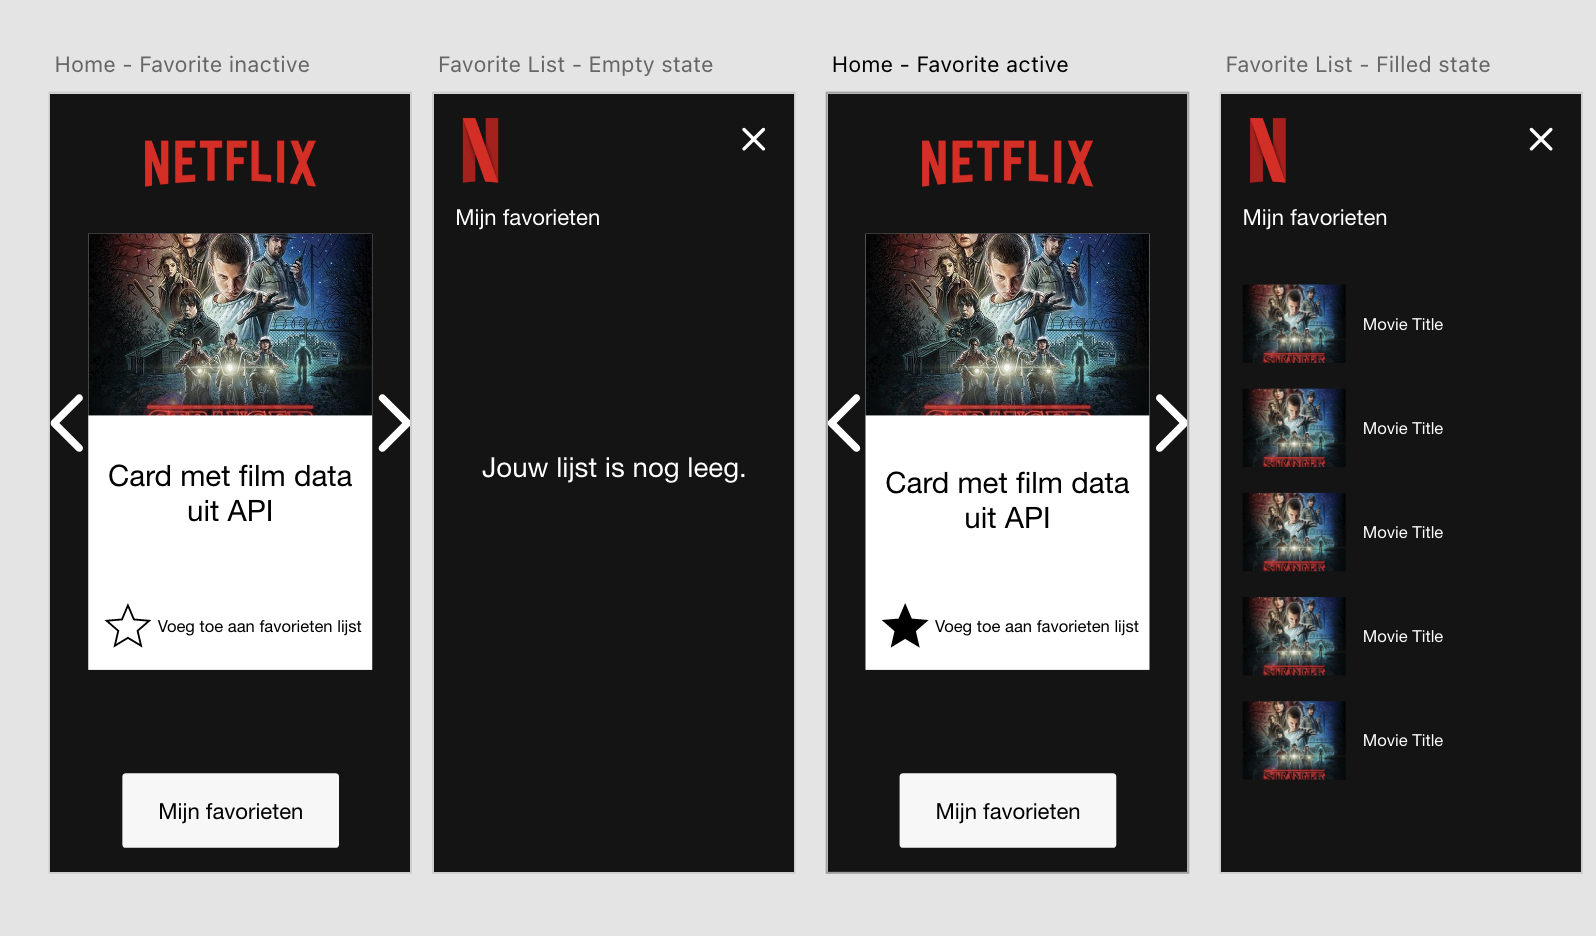Click the filled black star on active card

[905, 626]
